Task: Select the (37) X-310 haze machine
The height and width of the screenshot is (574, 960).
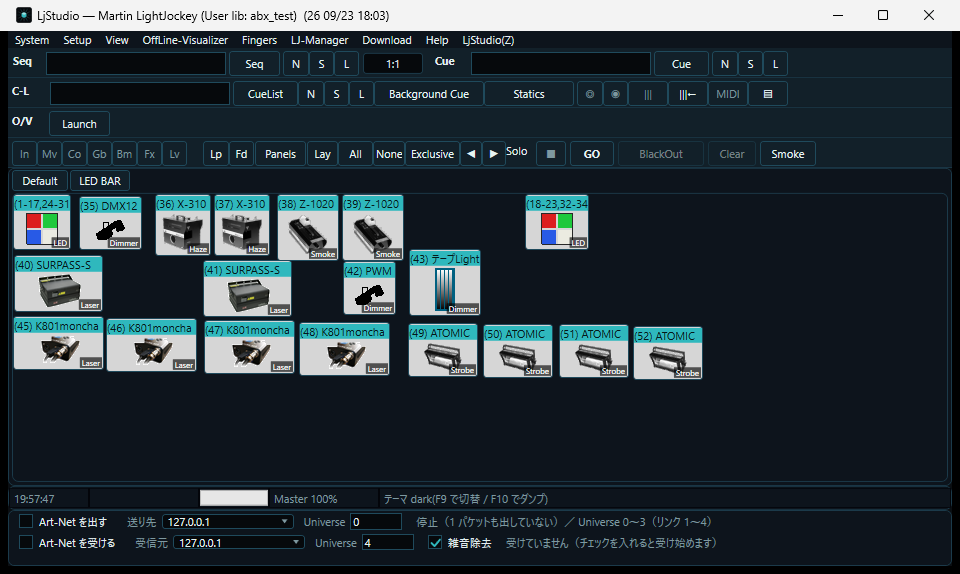Action: 242,225
